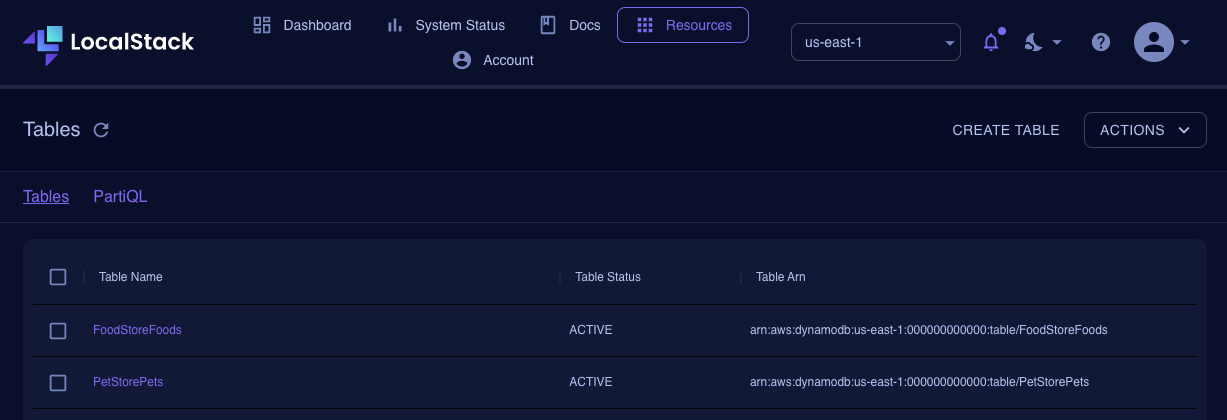Switch to the PartiQL tab
Image resolution: width=1227 pixels, height=420 pixels.
pyautogui.click(x=120, y=196)
